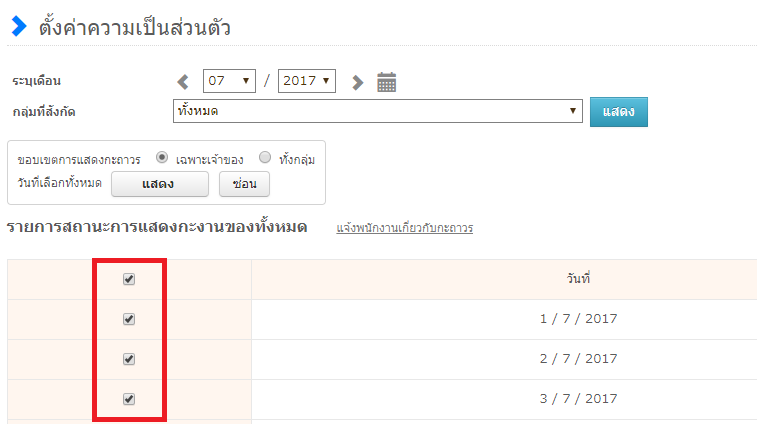Click the blue แสดง button
Viewport: 757px width, 424px height.
point(618,112)
